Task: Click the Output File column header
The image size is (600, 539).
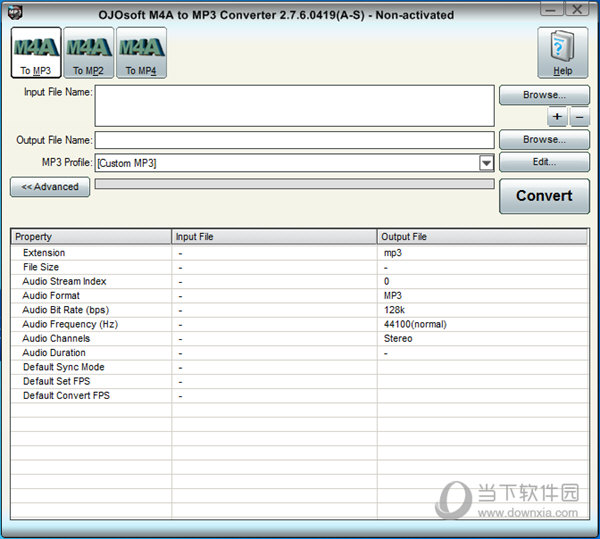Action: tap(482, 237)
